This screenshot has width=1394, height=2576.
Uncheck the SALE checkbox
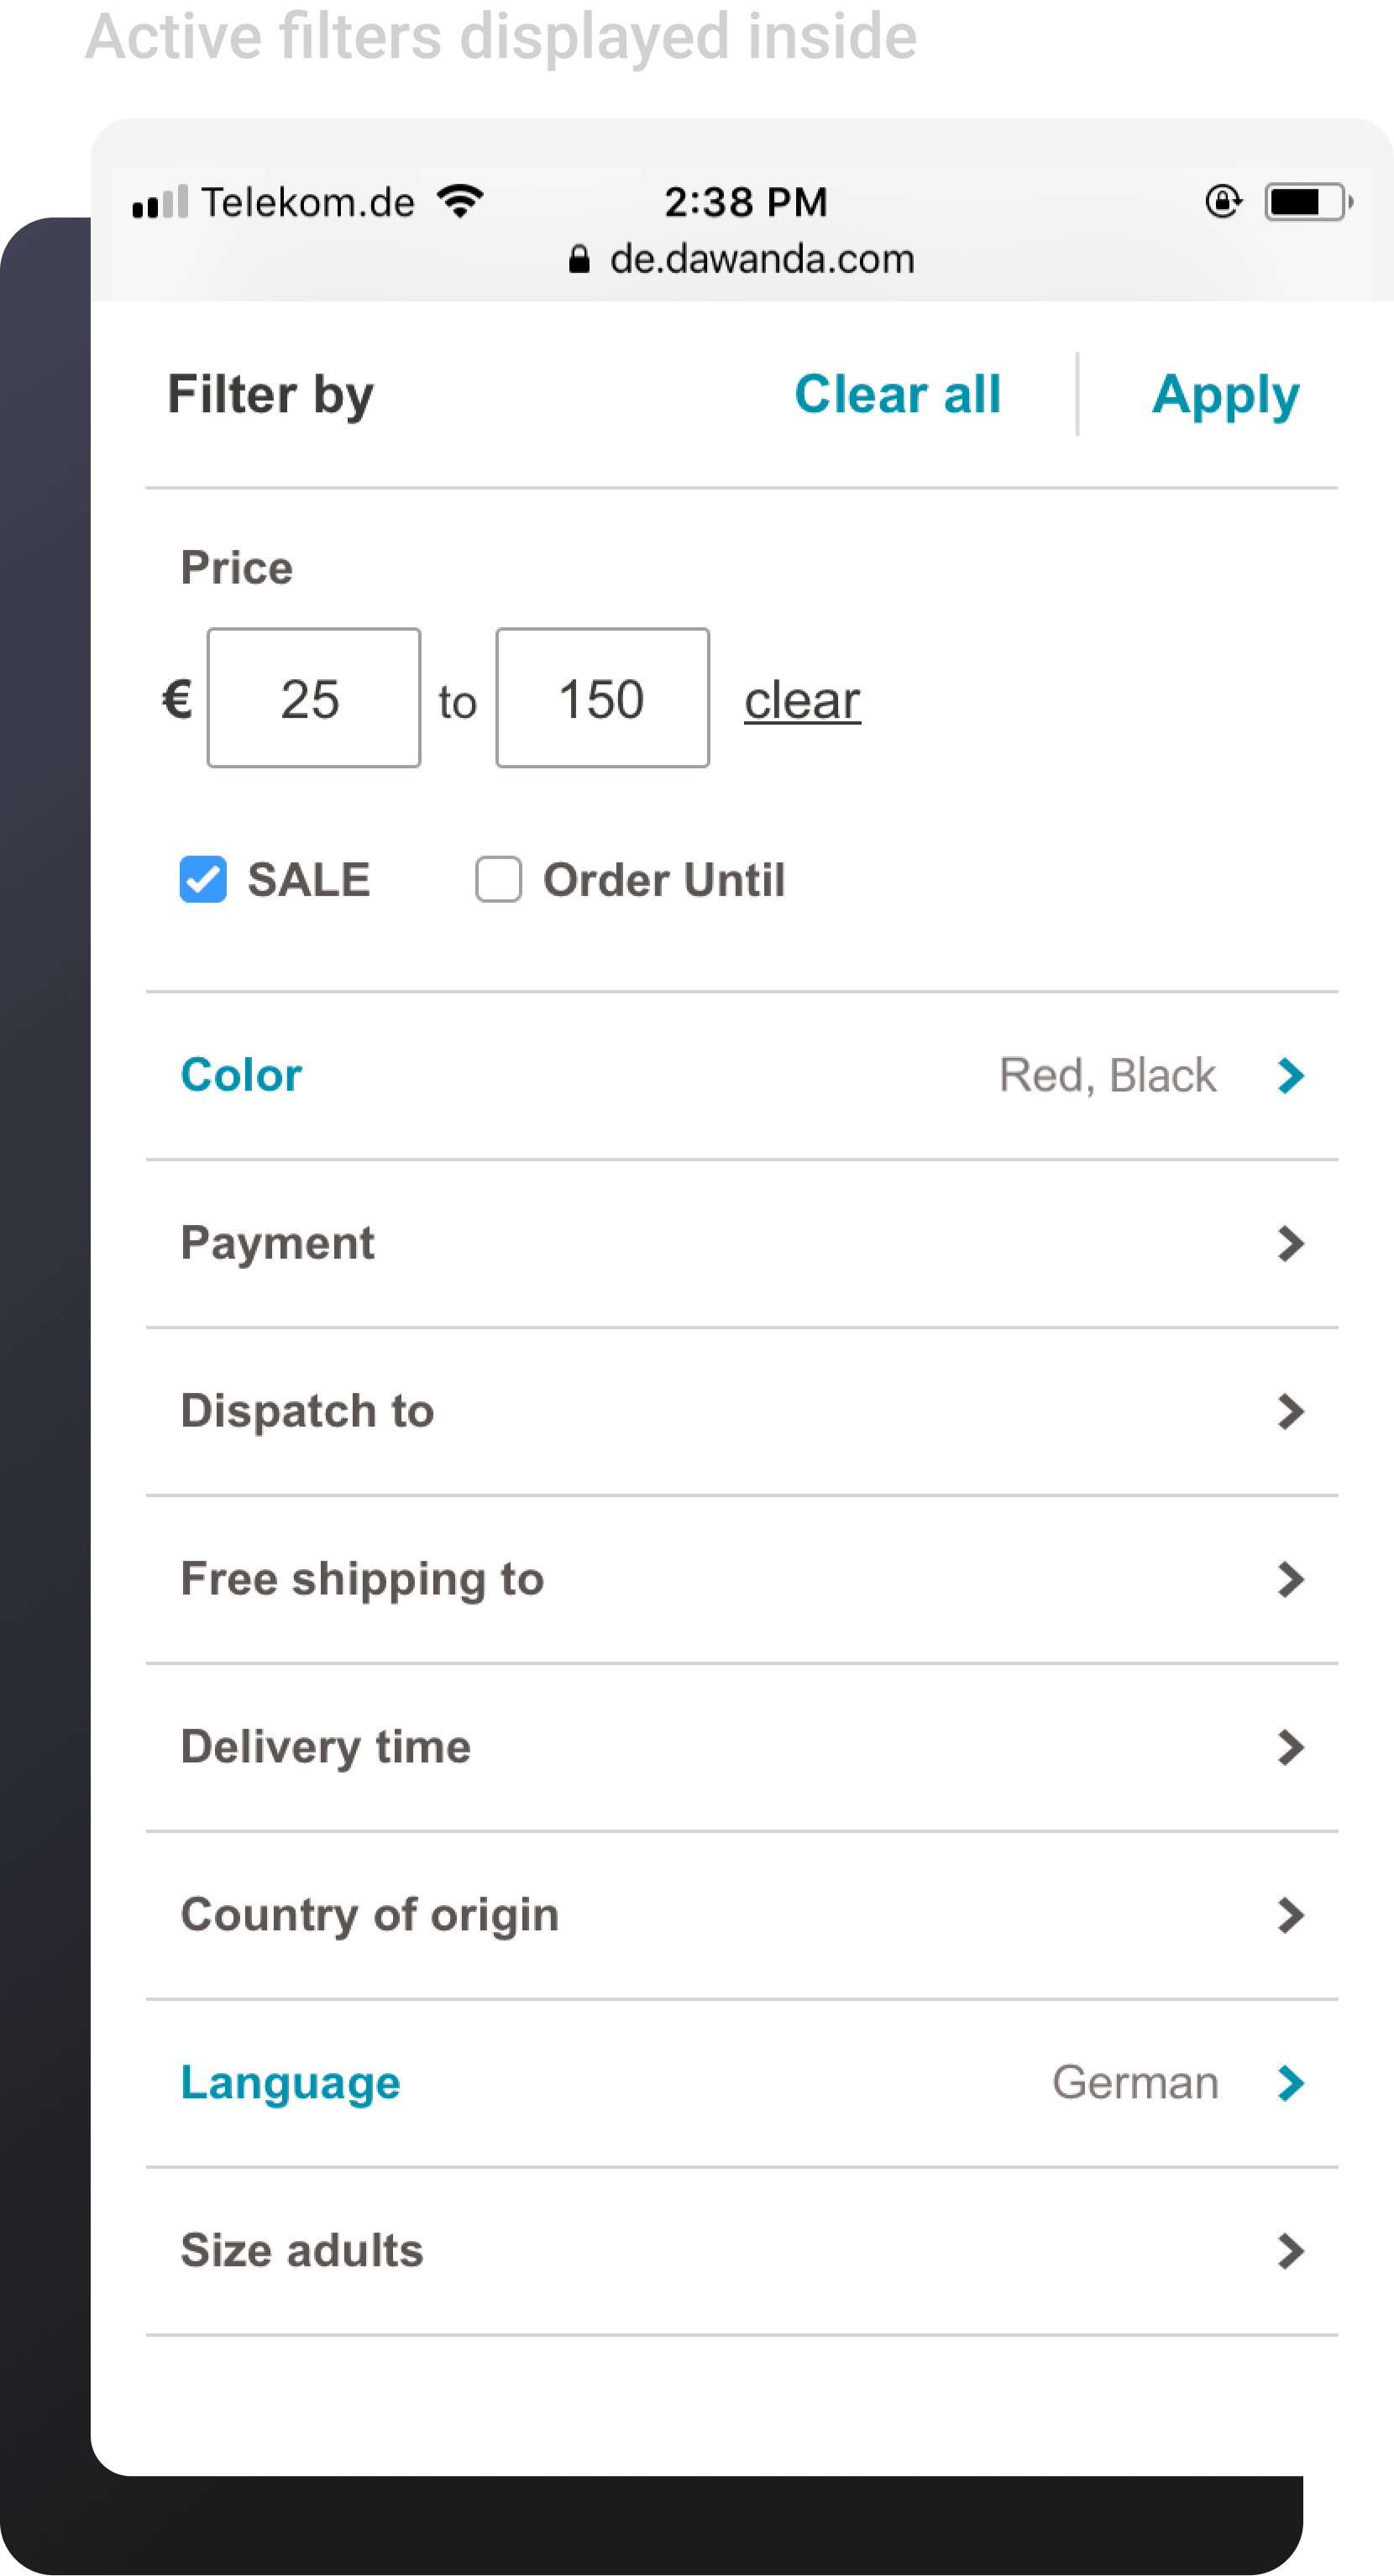click(x=203, y=880)
